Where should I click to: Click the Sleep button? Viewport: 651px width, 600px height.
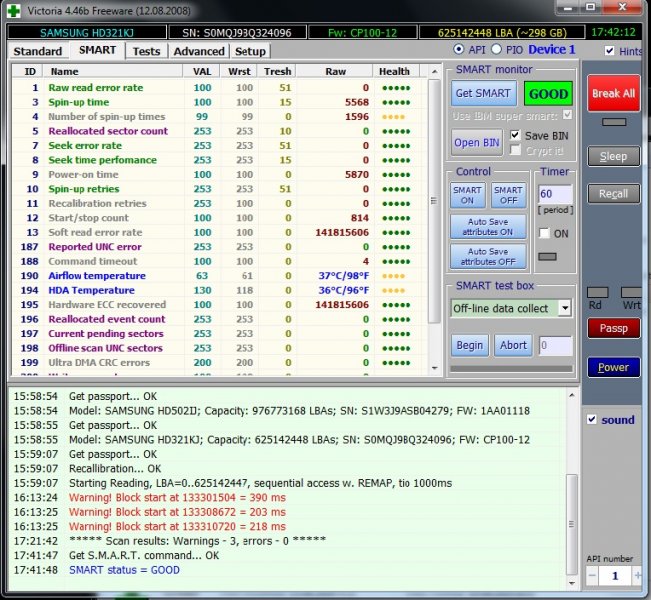pyautogui.click(x=613, y=156)
